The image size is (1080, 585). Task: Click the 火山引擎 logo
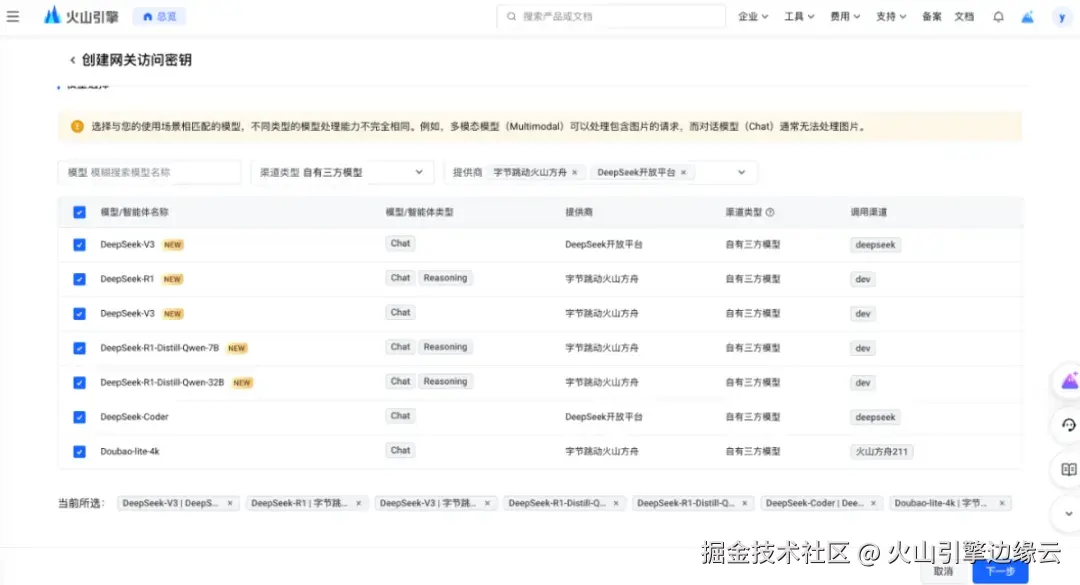pyautogui.click(x=79, y=15)
